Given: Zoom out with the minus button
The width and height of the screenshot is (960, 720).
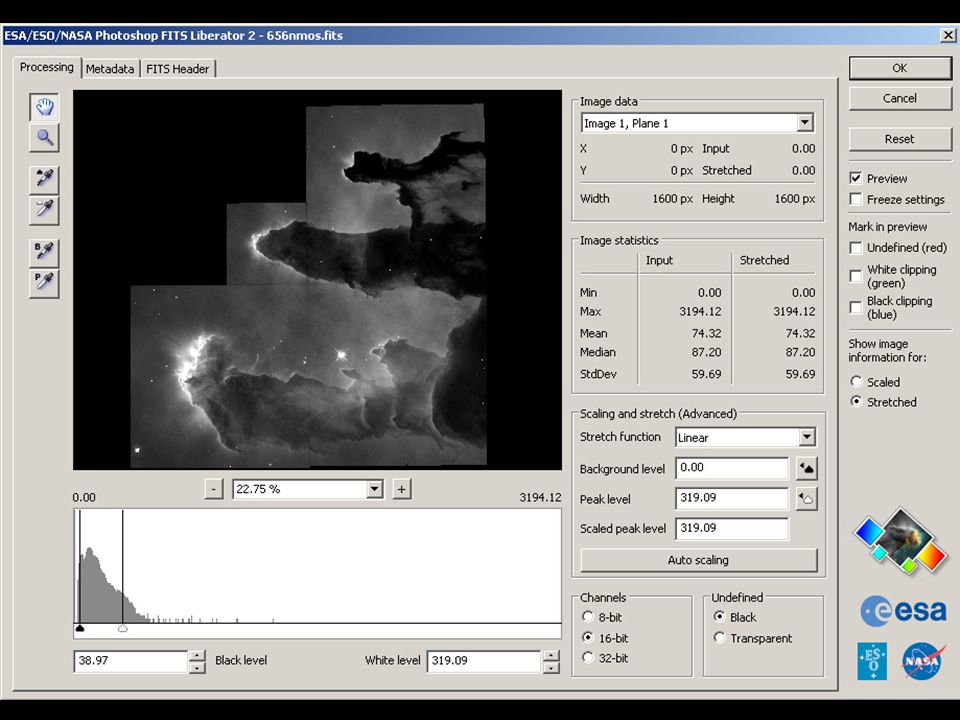Looking at the screenshot, I should pos(213,489).
